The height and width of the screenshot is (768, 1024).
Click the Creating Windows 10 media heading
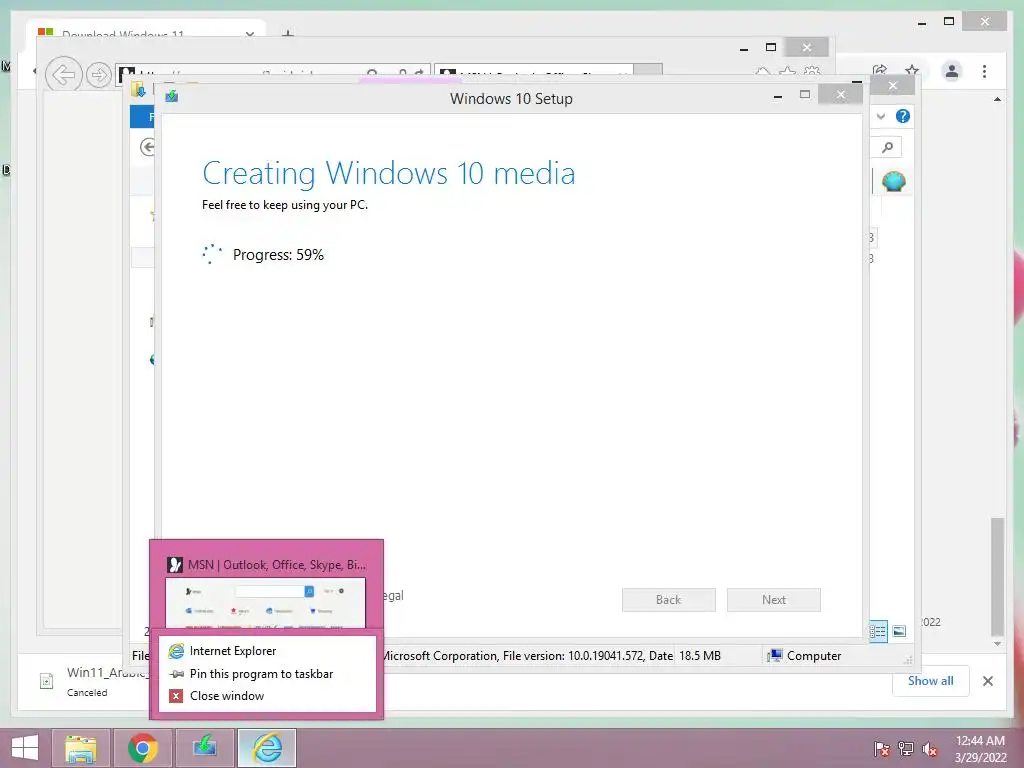click(x=389, y=173)
